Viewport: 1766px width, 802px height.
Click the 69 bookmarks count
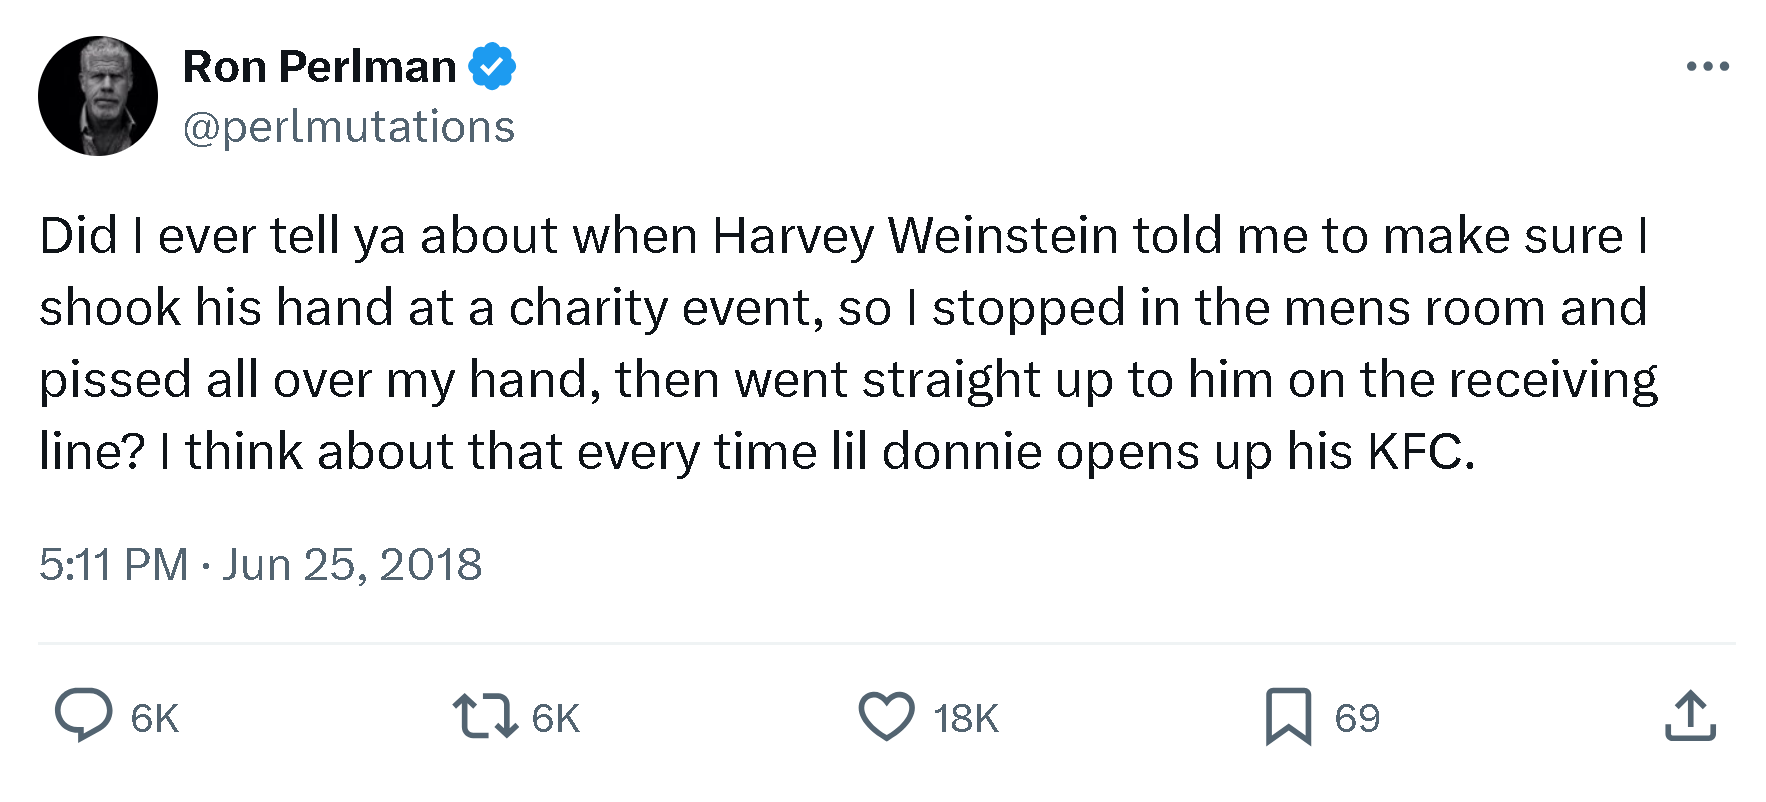1357,718
